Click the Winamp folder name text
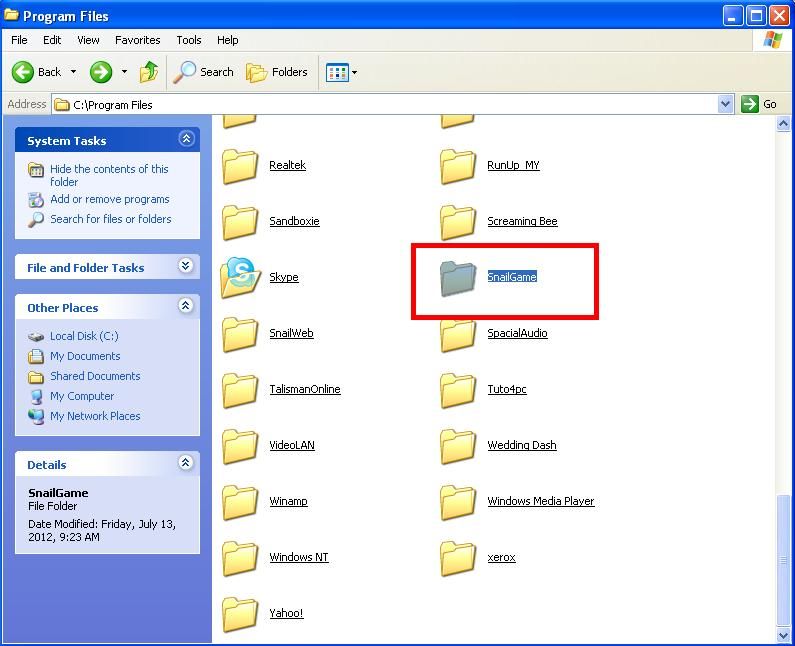The height and width of the screenshot is (646, 795). coord(288,501)
